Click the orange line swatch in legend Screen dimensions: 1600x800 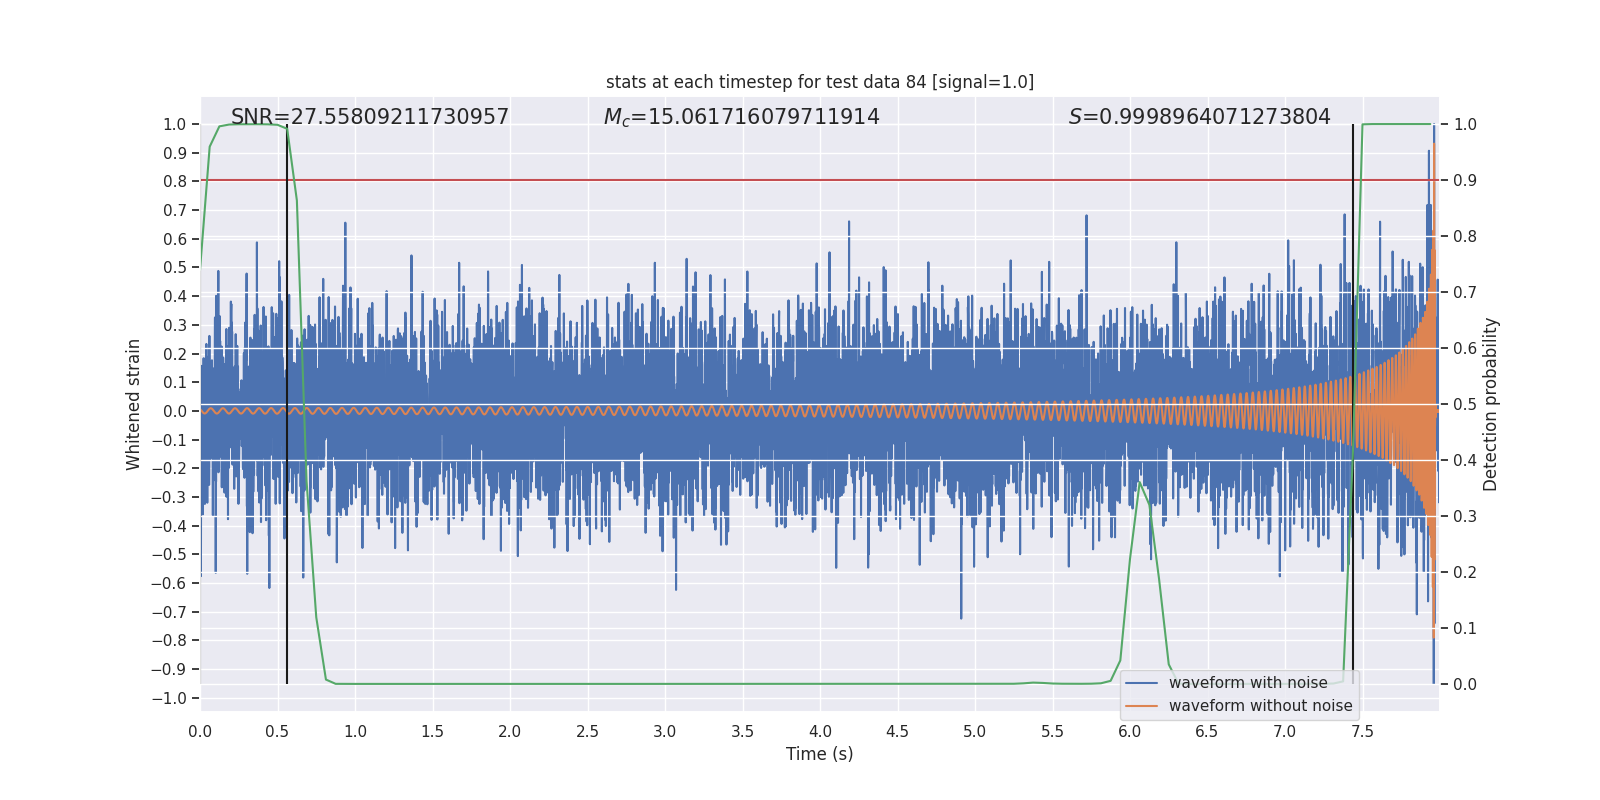click(x=1141, y=706)
